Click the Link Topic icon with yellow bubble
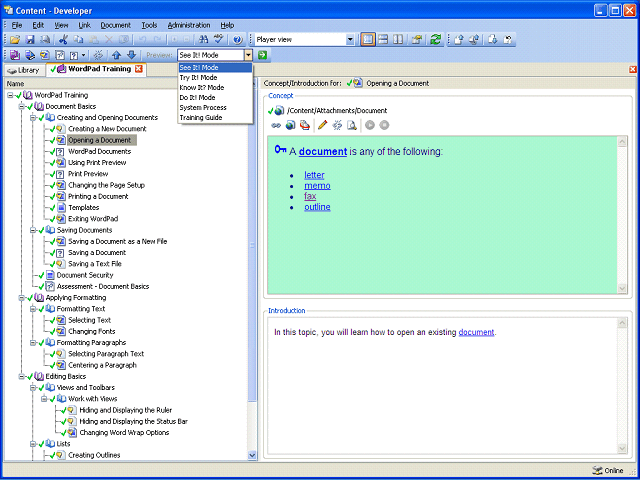 [x=44, y=55]
